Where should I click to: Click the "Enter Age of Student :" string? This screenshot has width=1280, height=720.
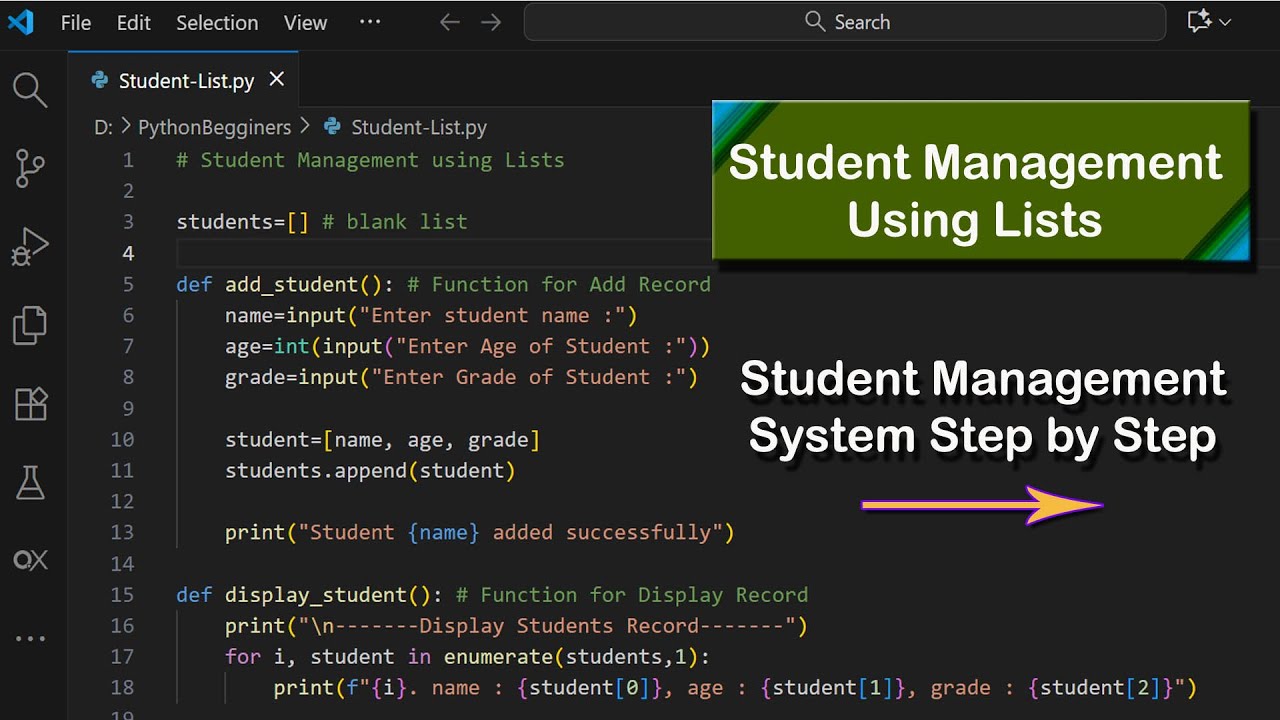(540, 346)
